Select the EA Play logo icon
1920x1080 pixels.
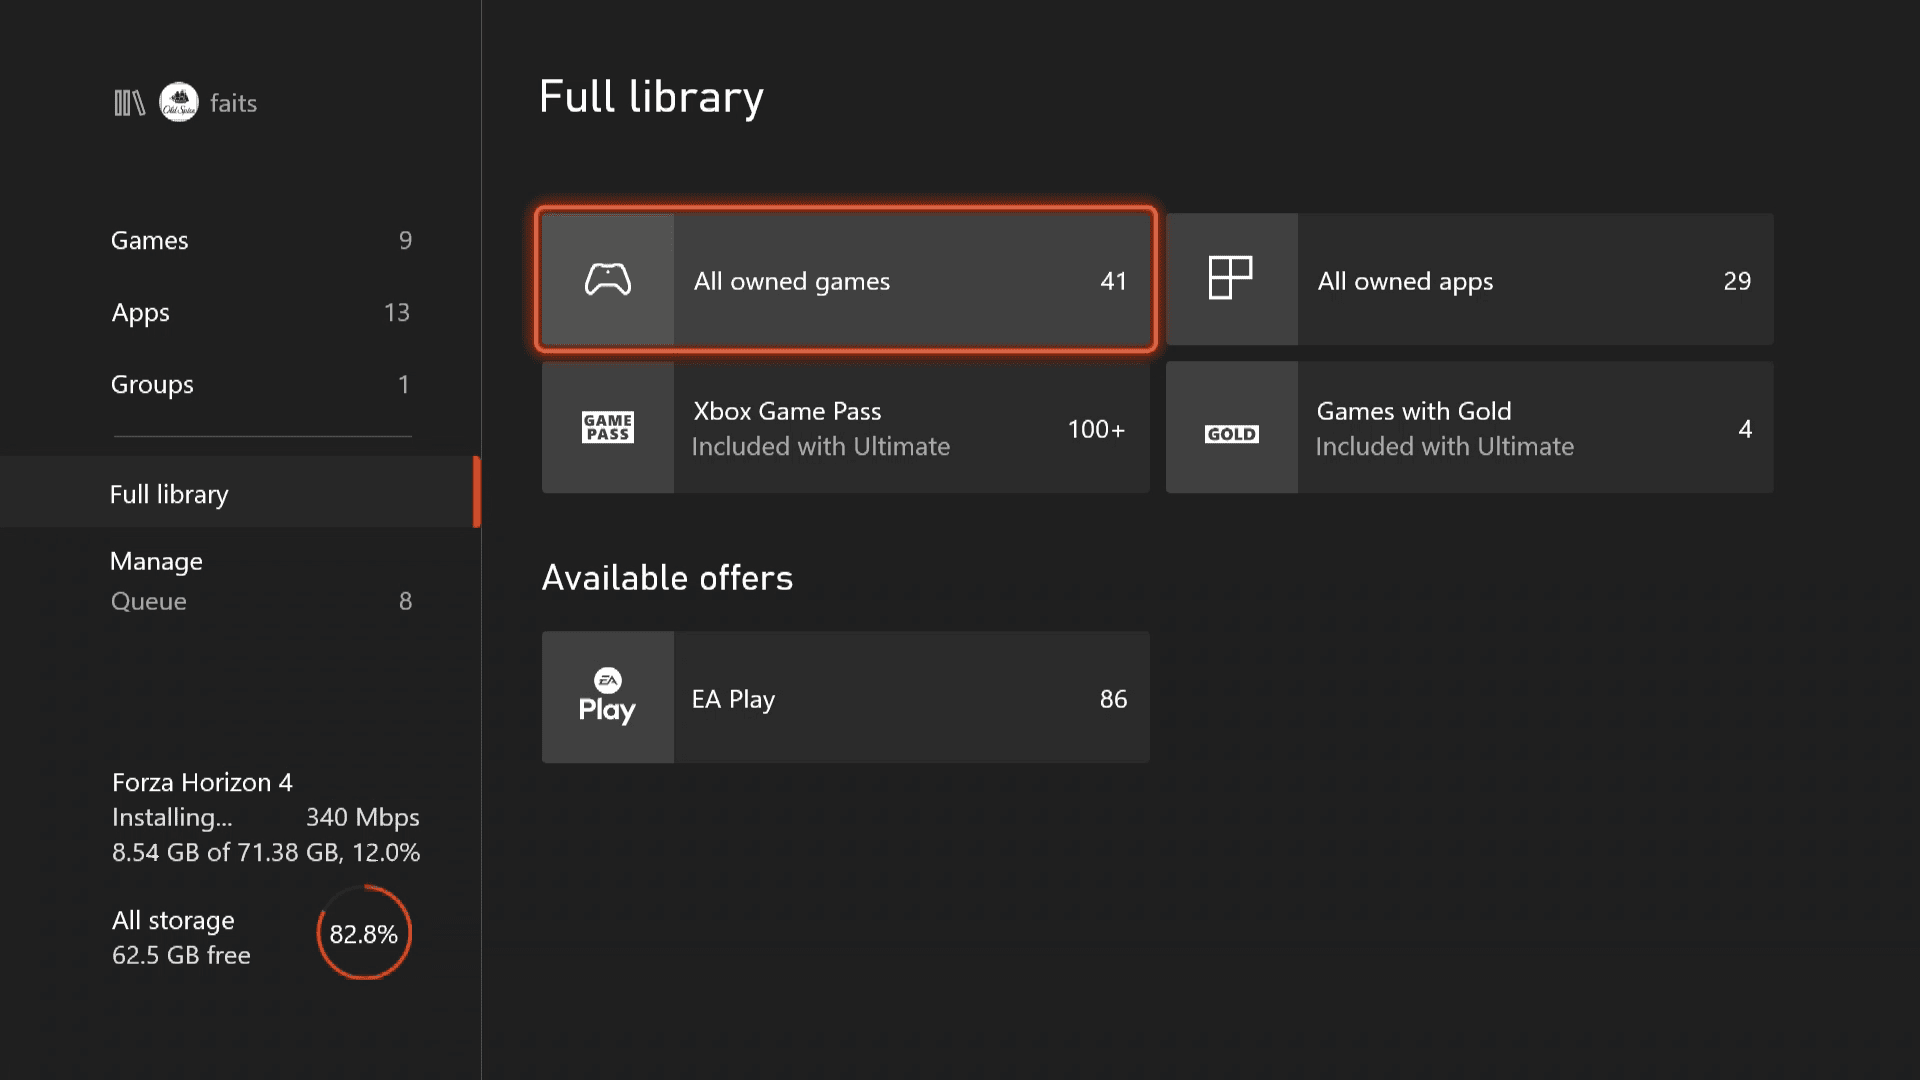605,696
